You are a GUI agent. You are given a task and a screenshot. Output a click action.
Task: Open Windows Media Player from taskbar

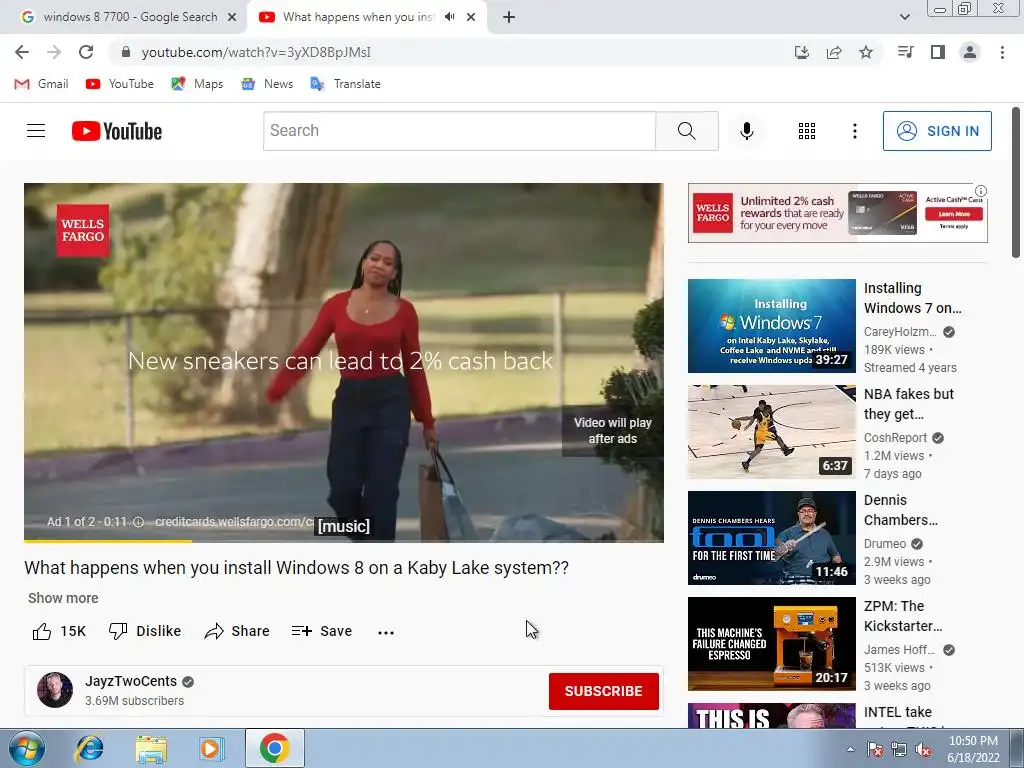tap(212, 749)
